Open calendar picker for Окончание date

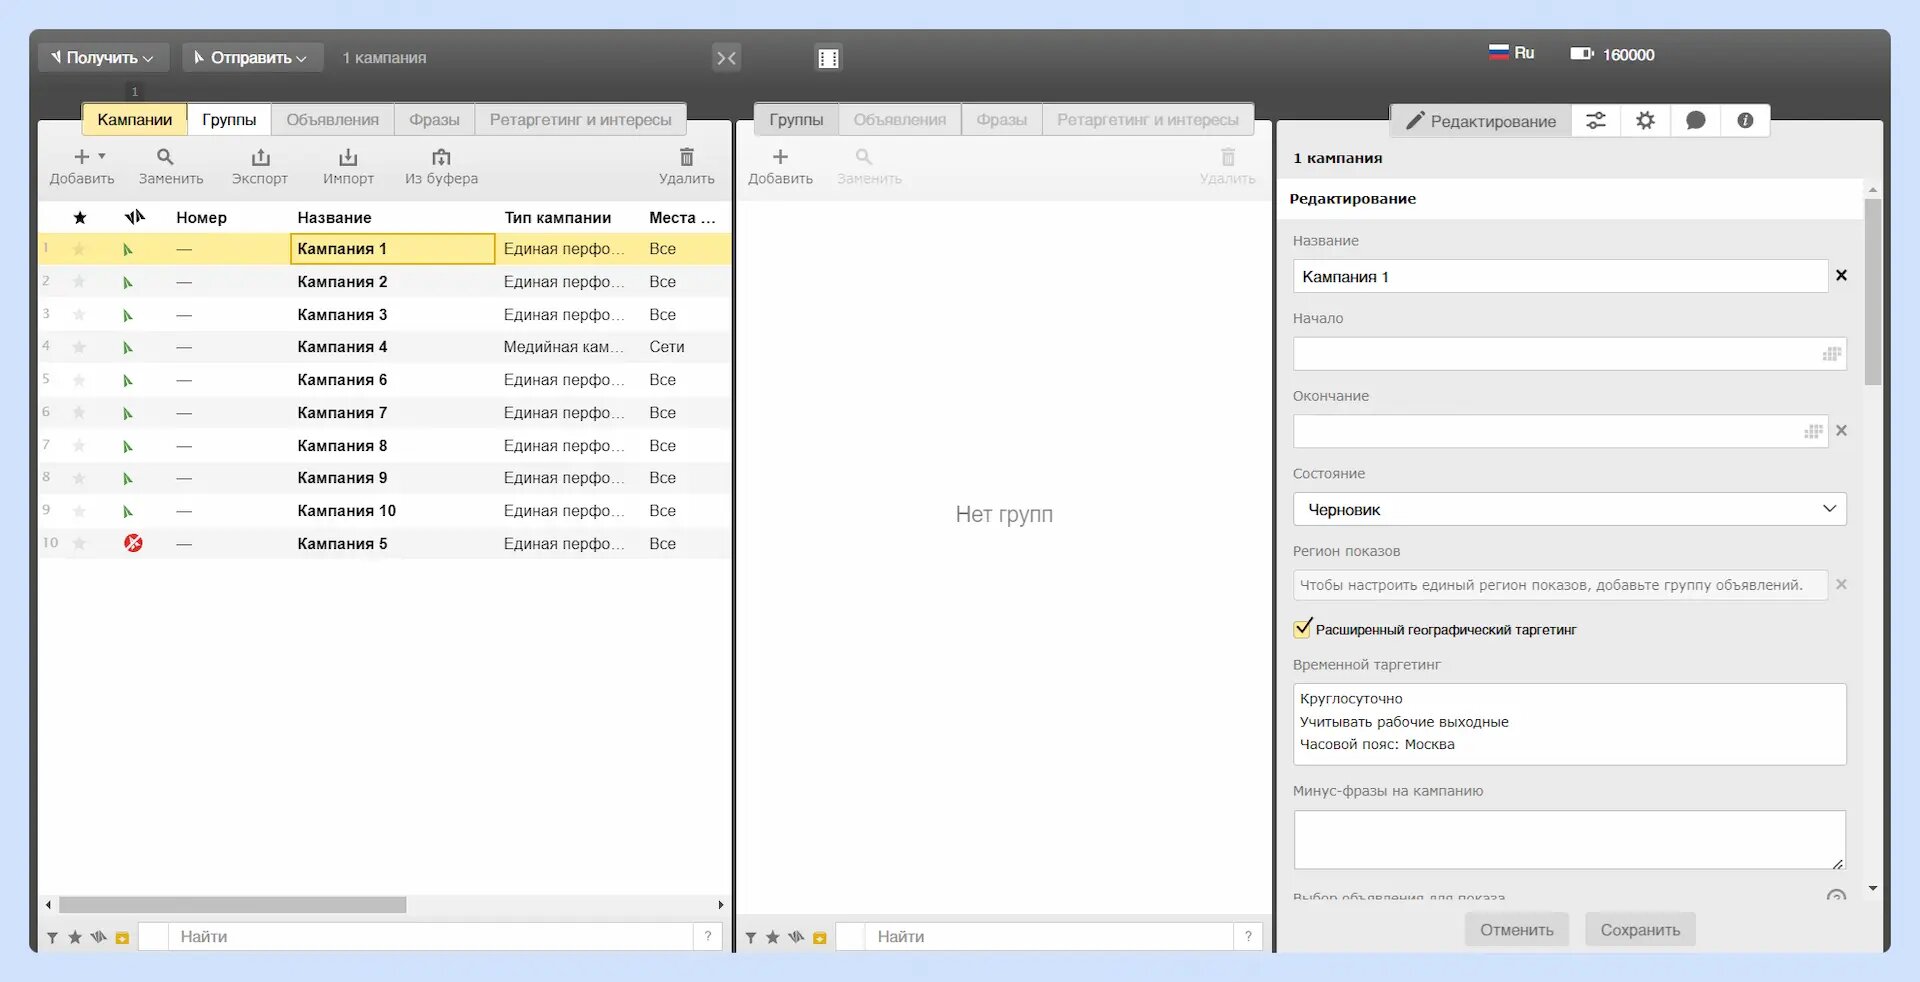(1813, 432)
